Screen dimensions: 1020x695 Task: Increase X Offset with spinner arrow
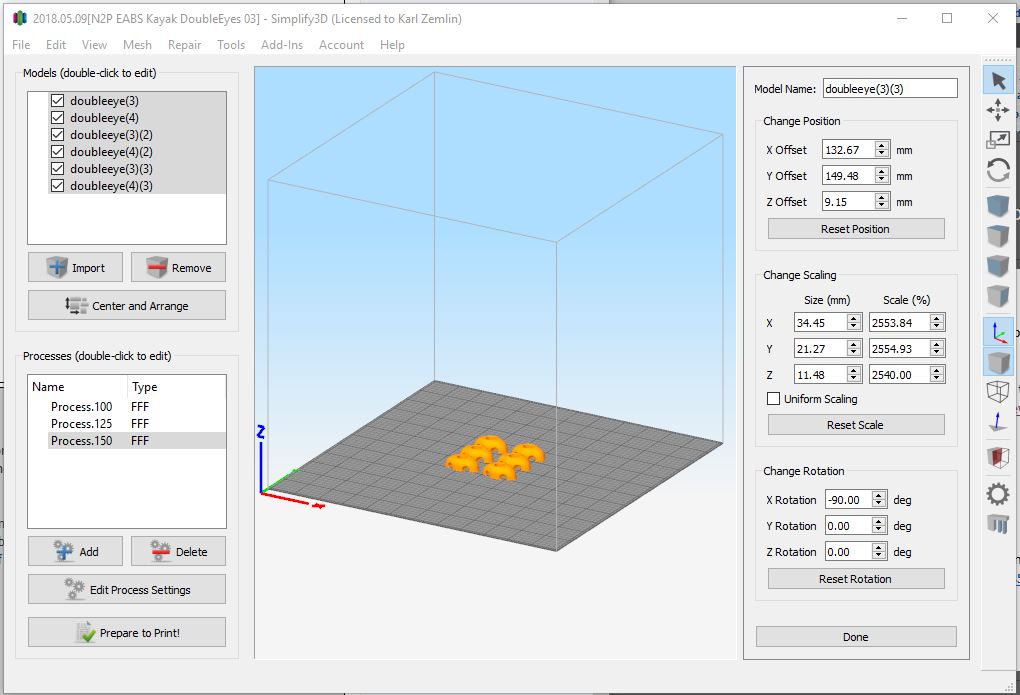[881, 145]
